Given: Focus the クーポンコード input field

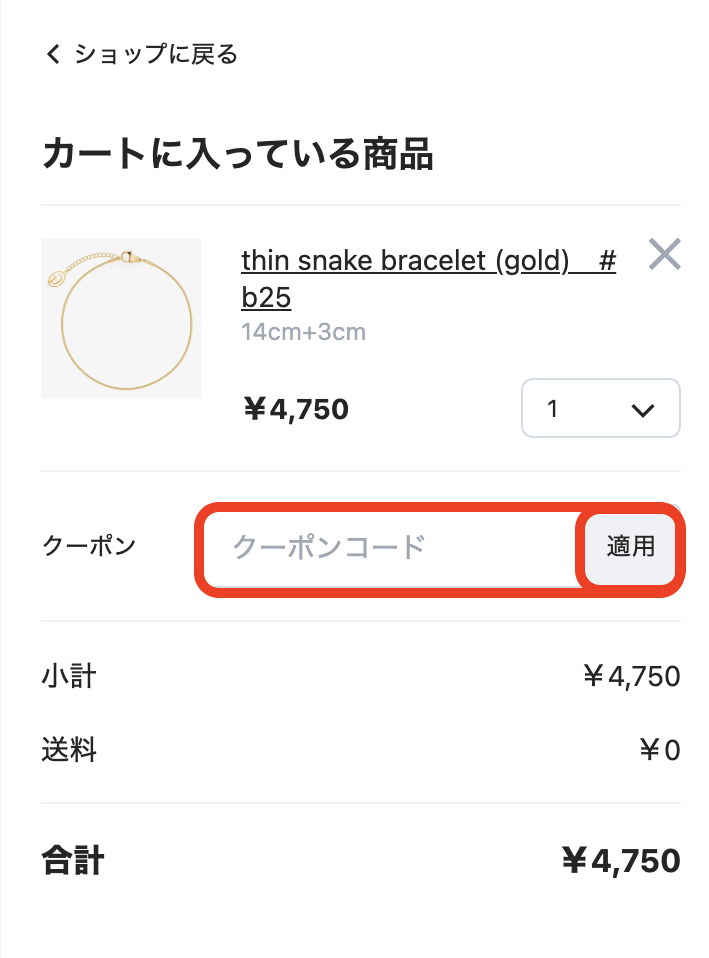Looking at the screenshot, I should 390,547.
